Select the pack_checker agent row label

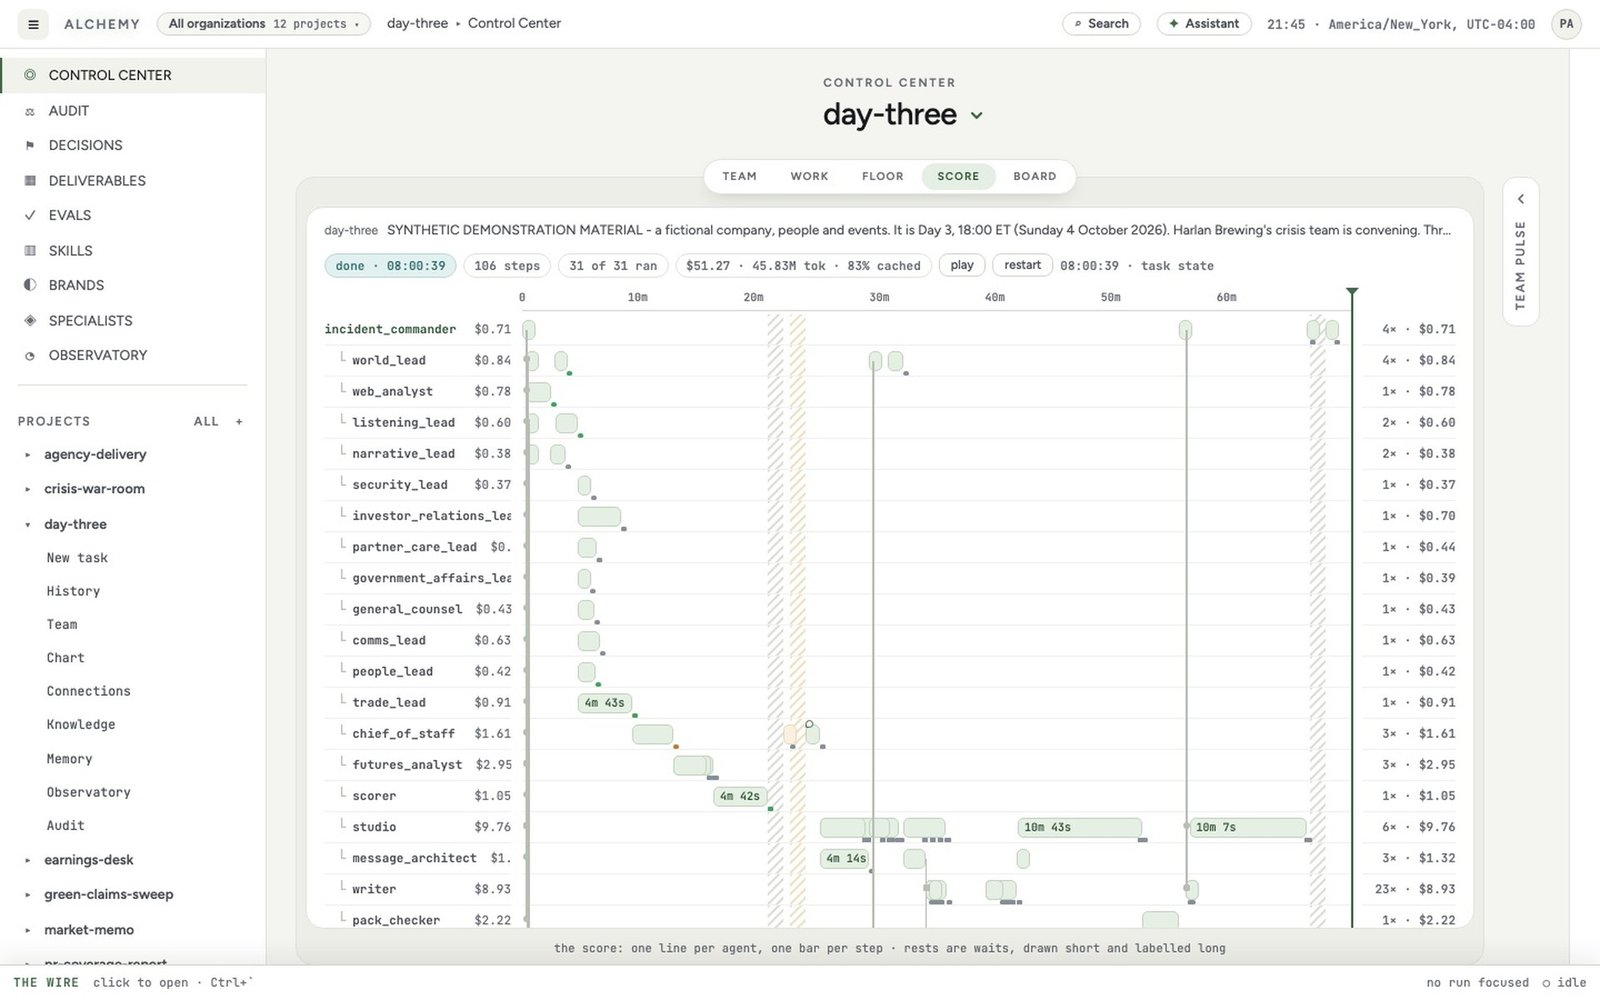point(396,921)
